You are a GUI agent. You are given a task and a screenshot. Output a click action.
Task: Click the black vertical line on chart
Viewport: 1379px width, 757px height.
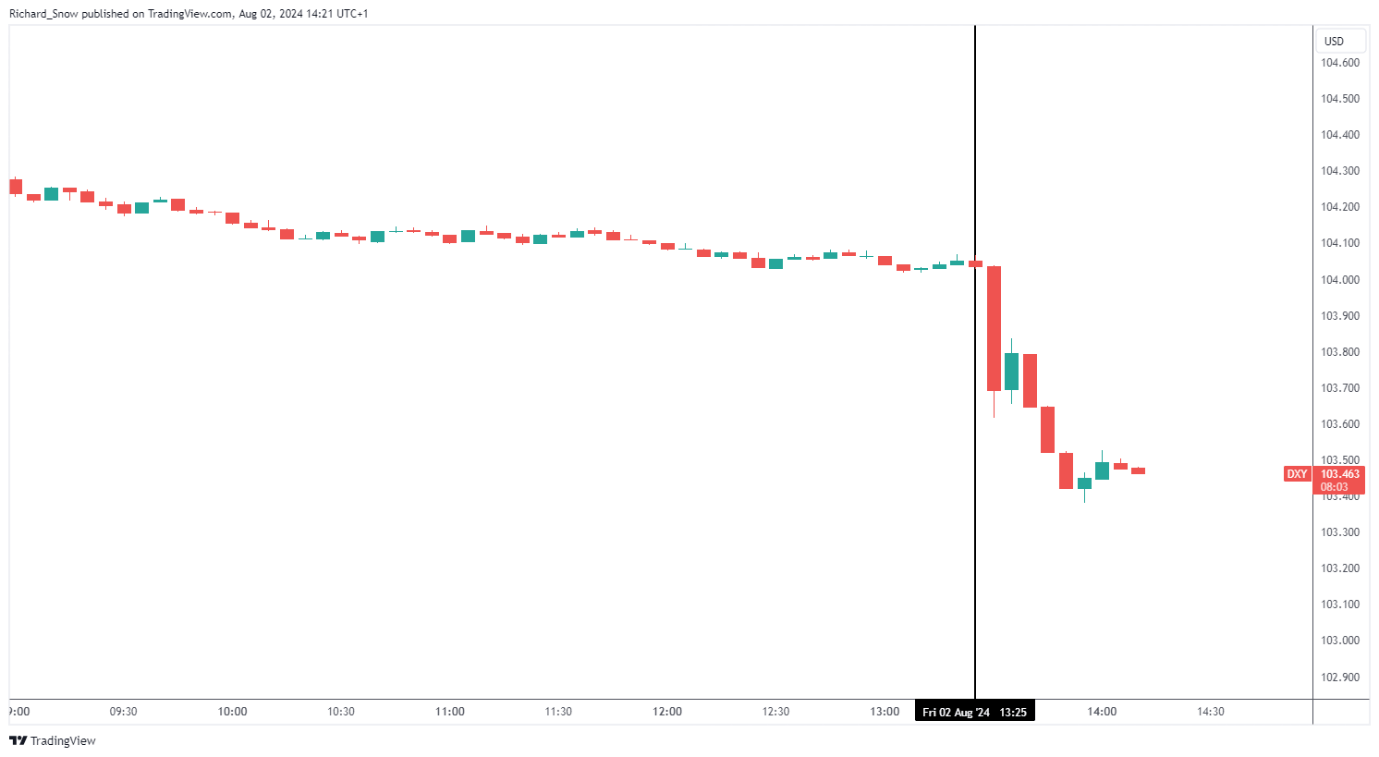(975, 150)
